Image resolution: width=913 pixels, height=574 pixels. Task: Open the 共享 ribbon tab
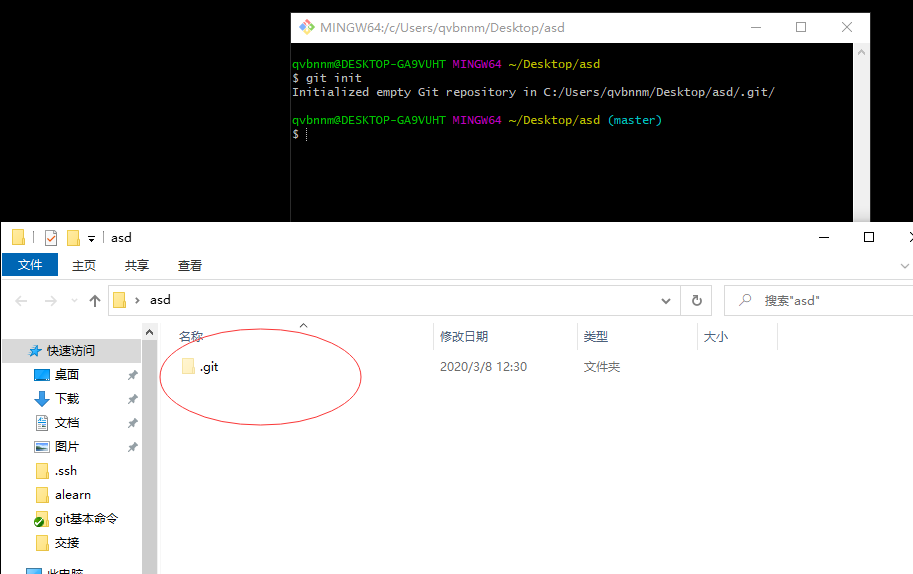point(137,265)
